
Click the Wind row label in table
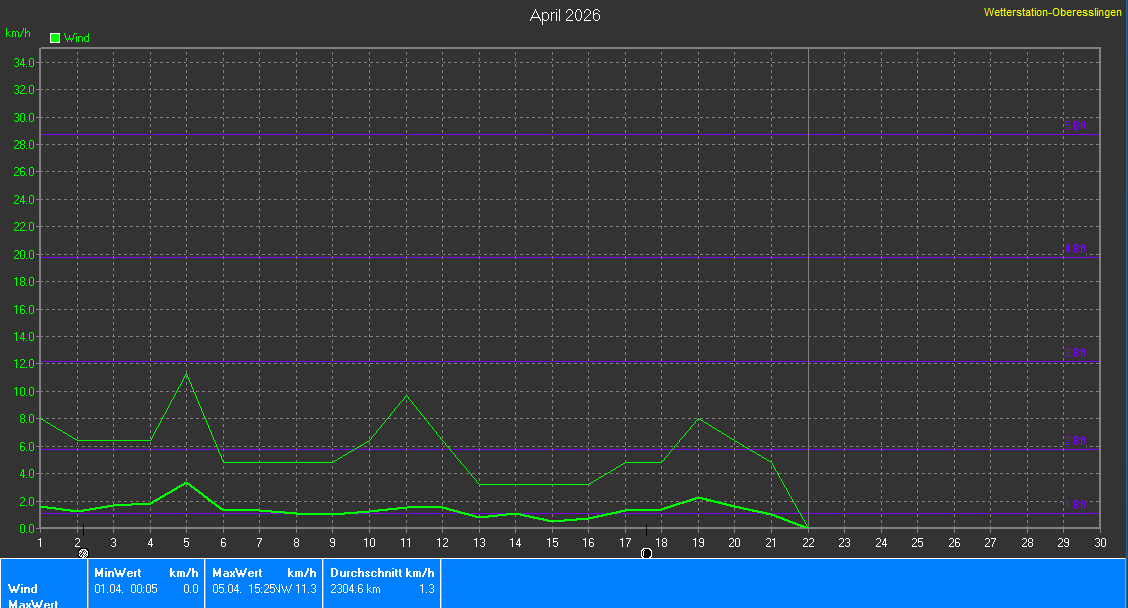pyautogui.click(x=23, y=589)
